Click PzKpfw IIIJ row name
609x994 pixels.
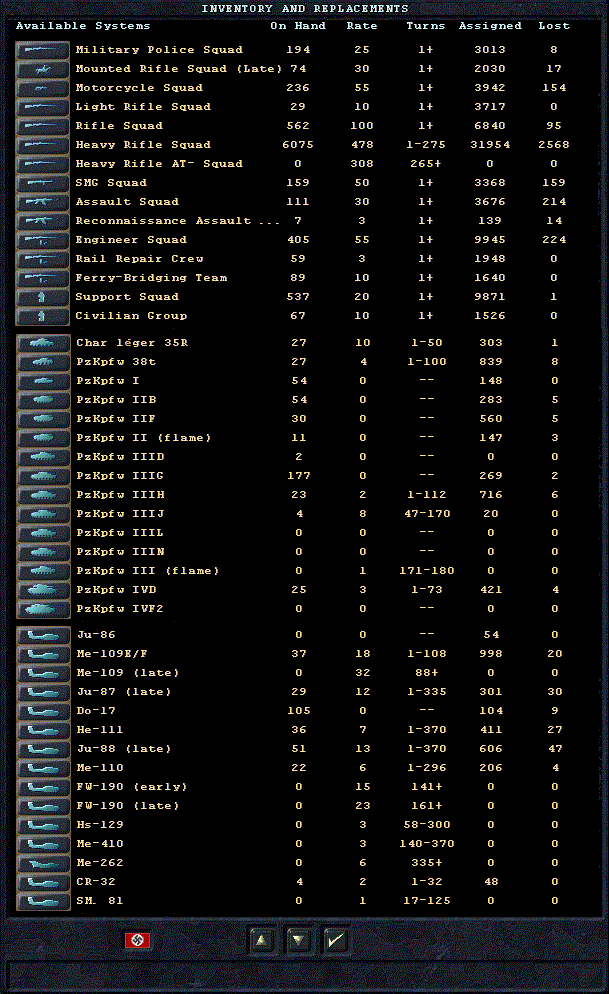(120, 514)
